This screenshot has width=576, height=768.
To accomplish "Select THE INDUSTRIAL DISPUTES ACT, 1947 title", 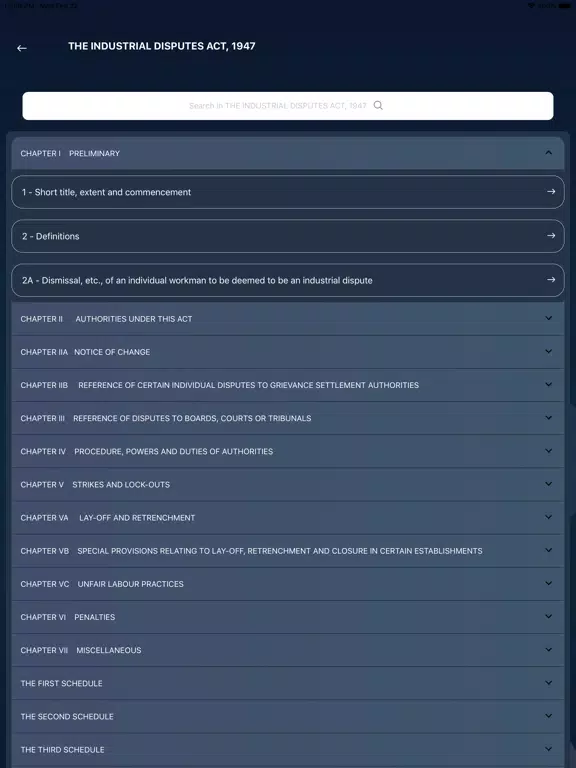I will click(162, 46).
